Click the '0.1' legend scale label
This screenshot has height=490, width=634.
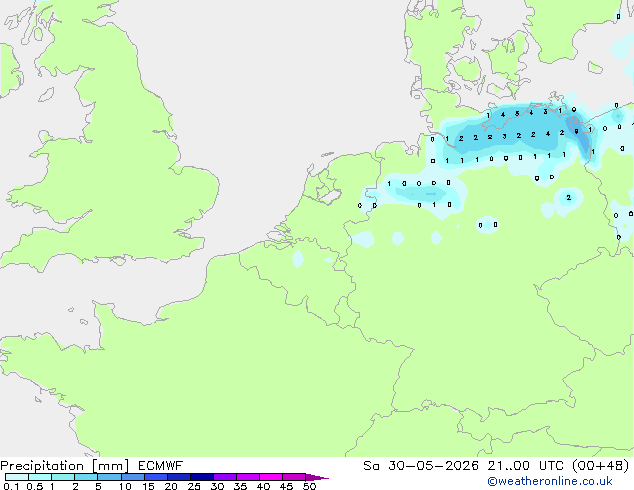click(11, 486)
